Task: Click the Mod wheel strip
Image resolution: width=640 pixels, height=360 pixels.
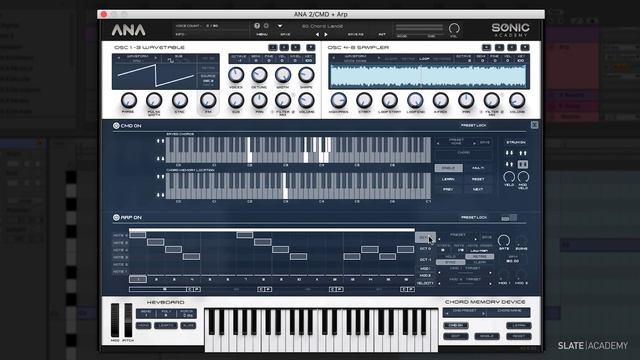Action: click(115, 320)
